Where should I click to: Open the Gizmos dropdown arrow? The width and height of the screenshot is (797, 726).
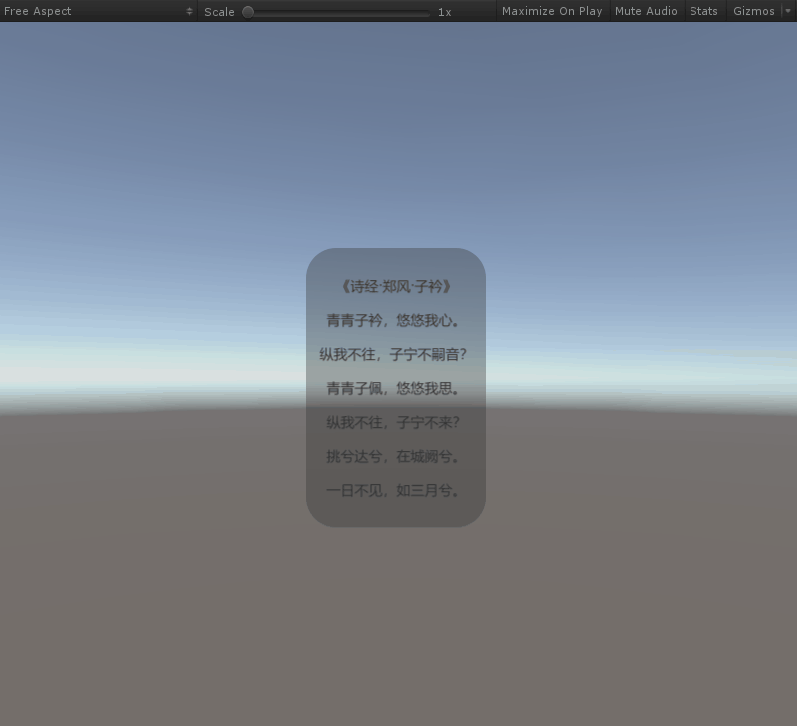(x=788, y=11)
